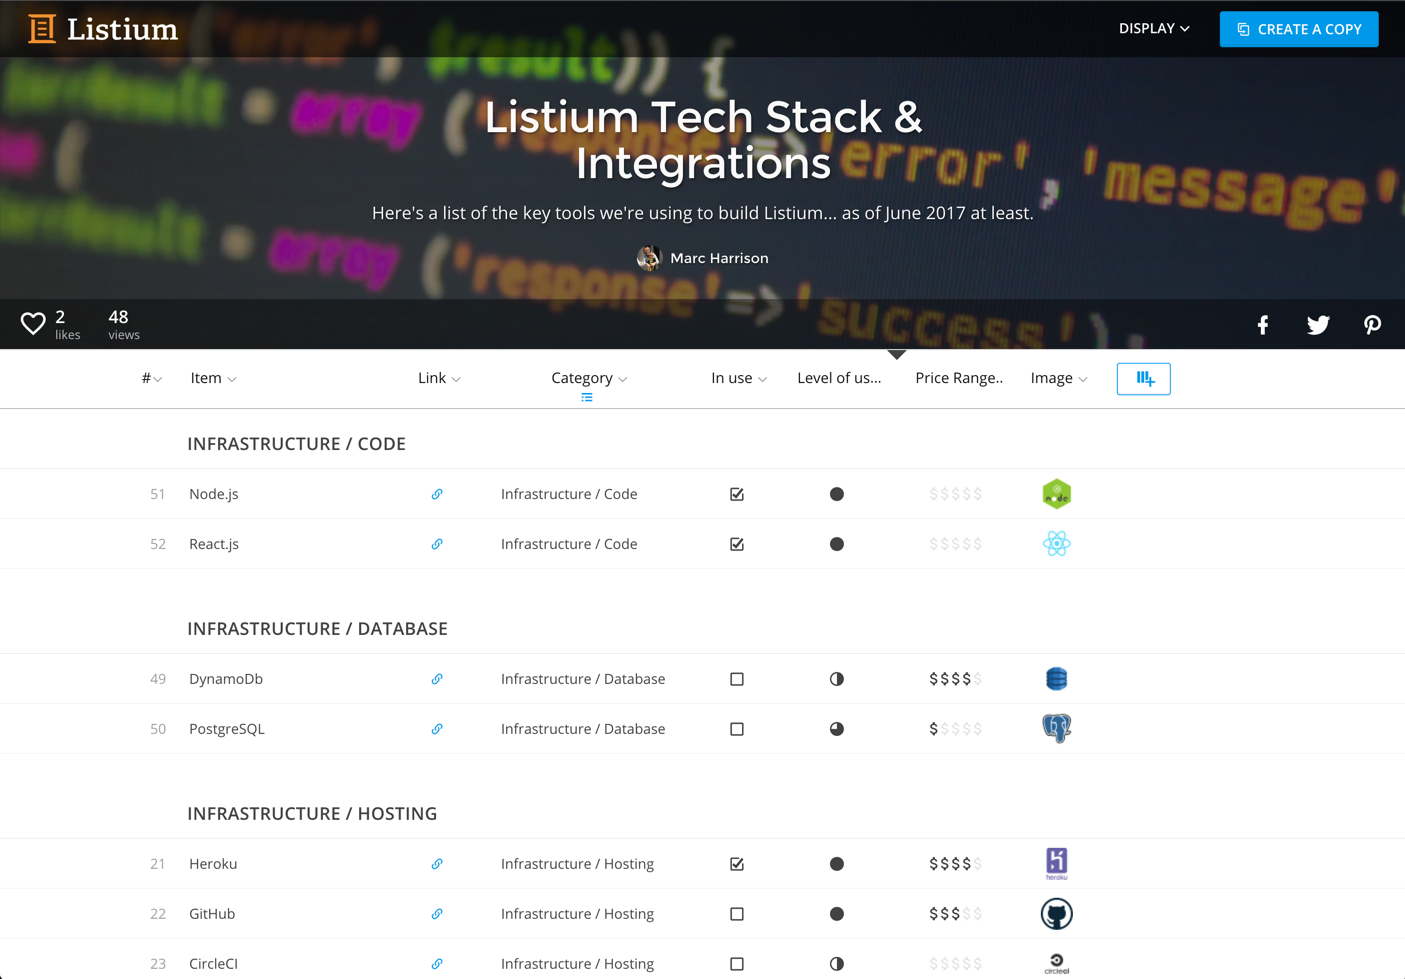Click GitHub level of use circle
Screen dimensions: 1405x979
tap(837, 914)
